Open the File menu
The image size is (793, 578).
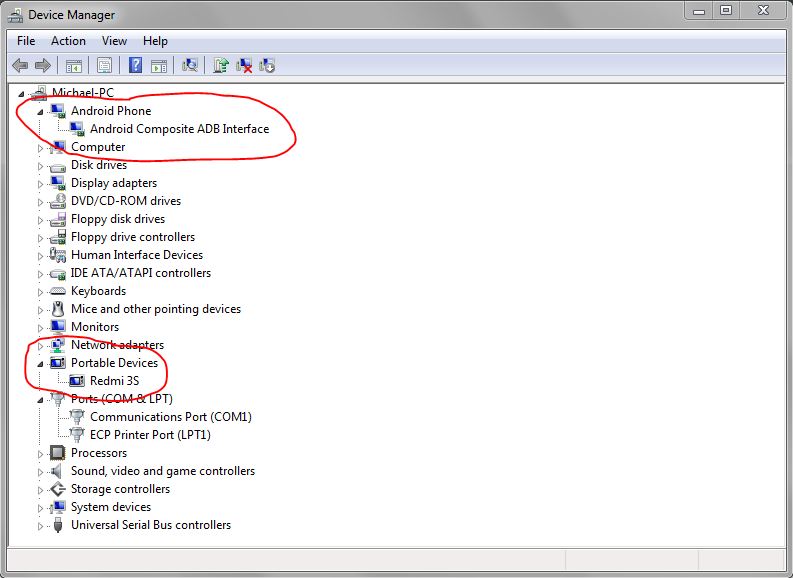click(x=26, y=41)
